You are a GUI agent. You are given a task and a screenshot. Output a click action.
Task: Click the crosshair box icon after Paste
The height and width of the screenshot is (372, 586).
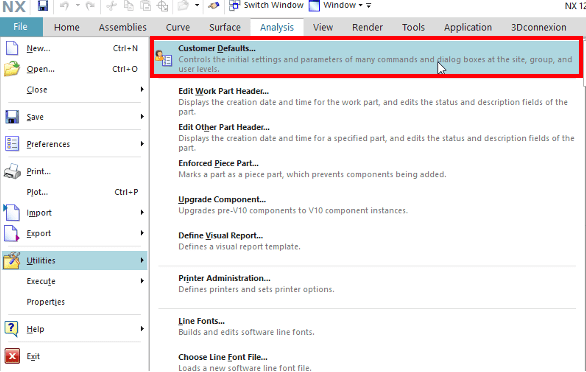pos(162,6)
